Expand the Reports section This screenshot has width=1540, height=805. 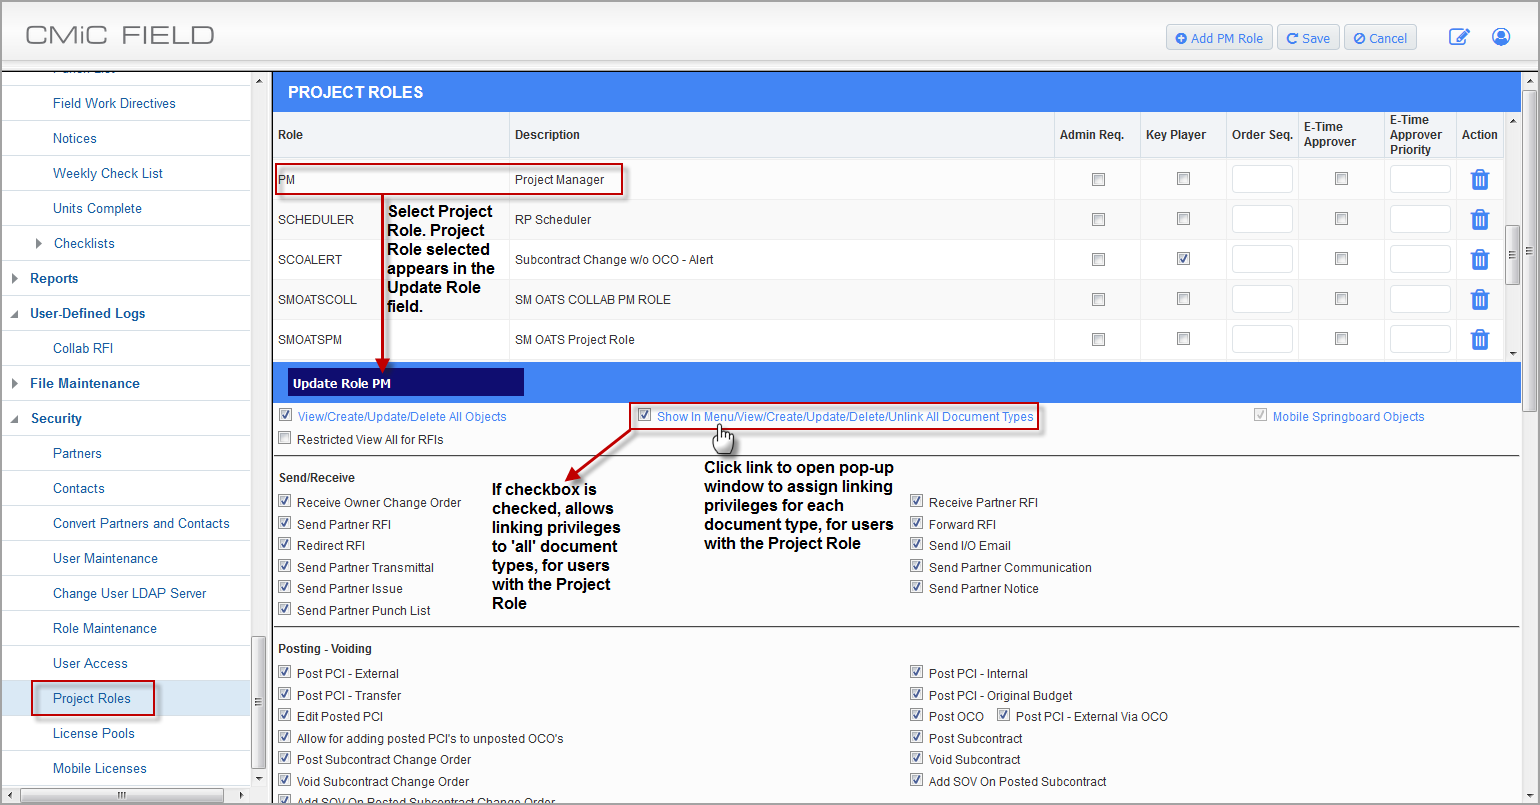pyautogui.click(x=15, y=278)
